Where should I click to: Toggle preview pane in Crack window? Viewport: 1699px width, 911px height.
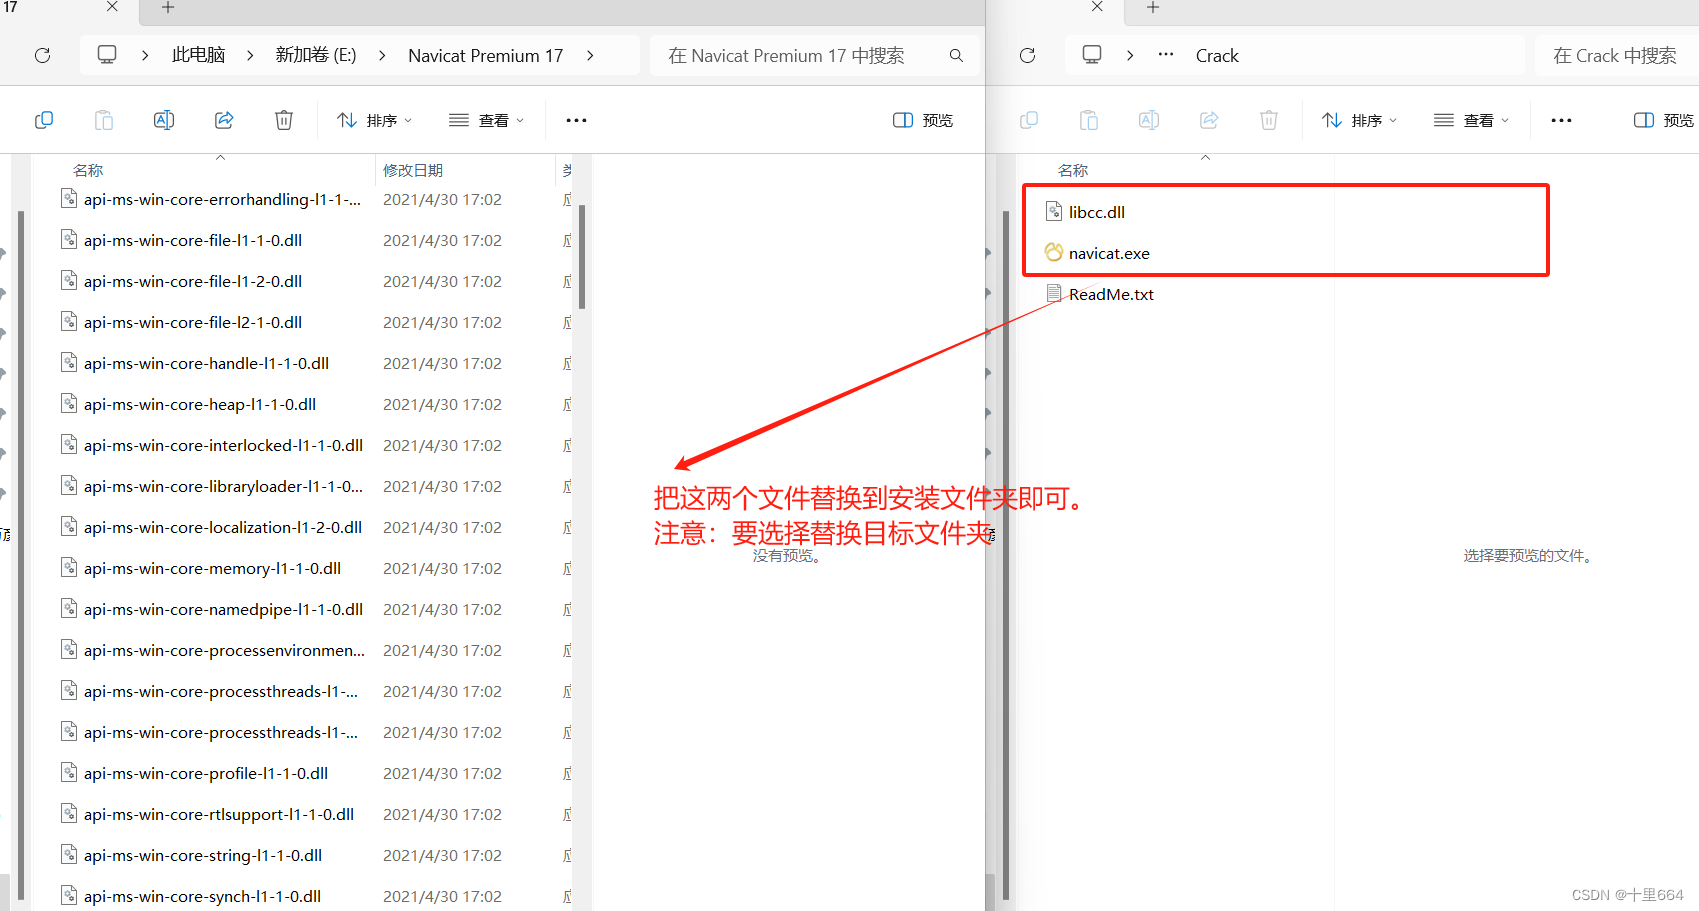click(1664, 120)
